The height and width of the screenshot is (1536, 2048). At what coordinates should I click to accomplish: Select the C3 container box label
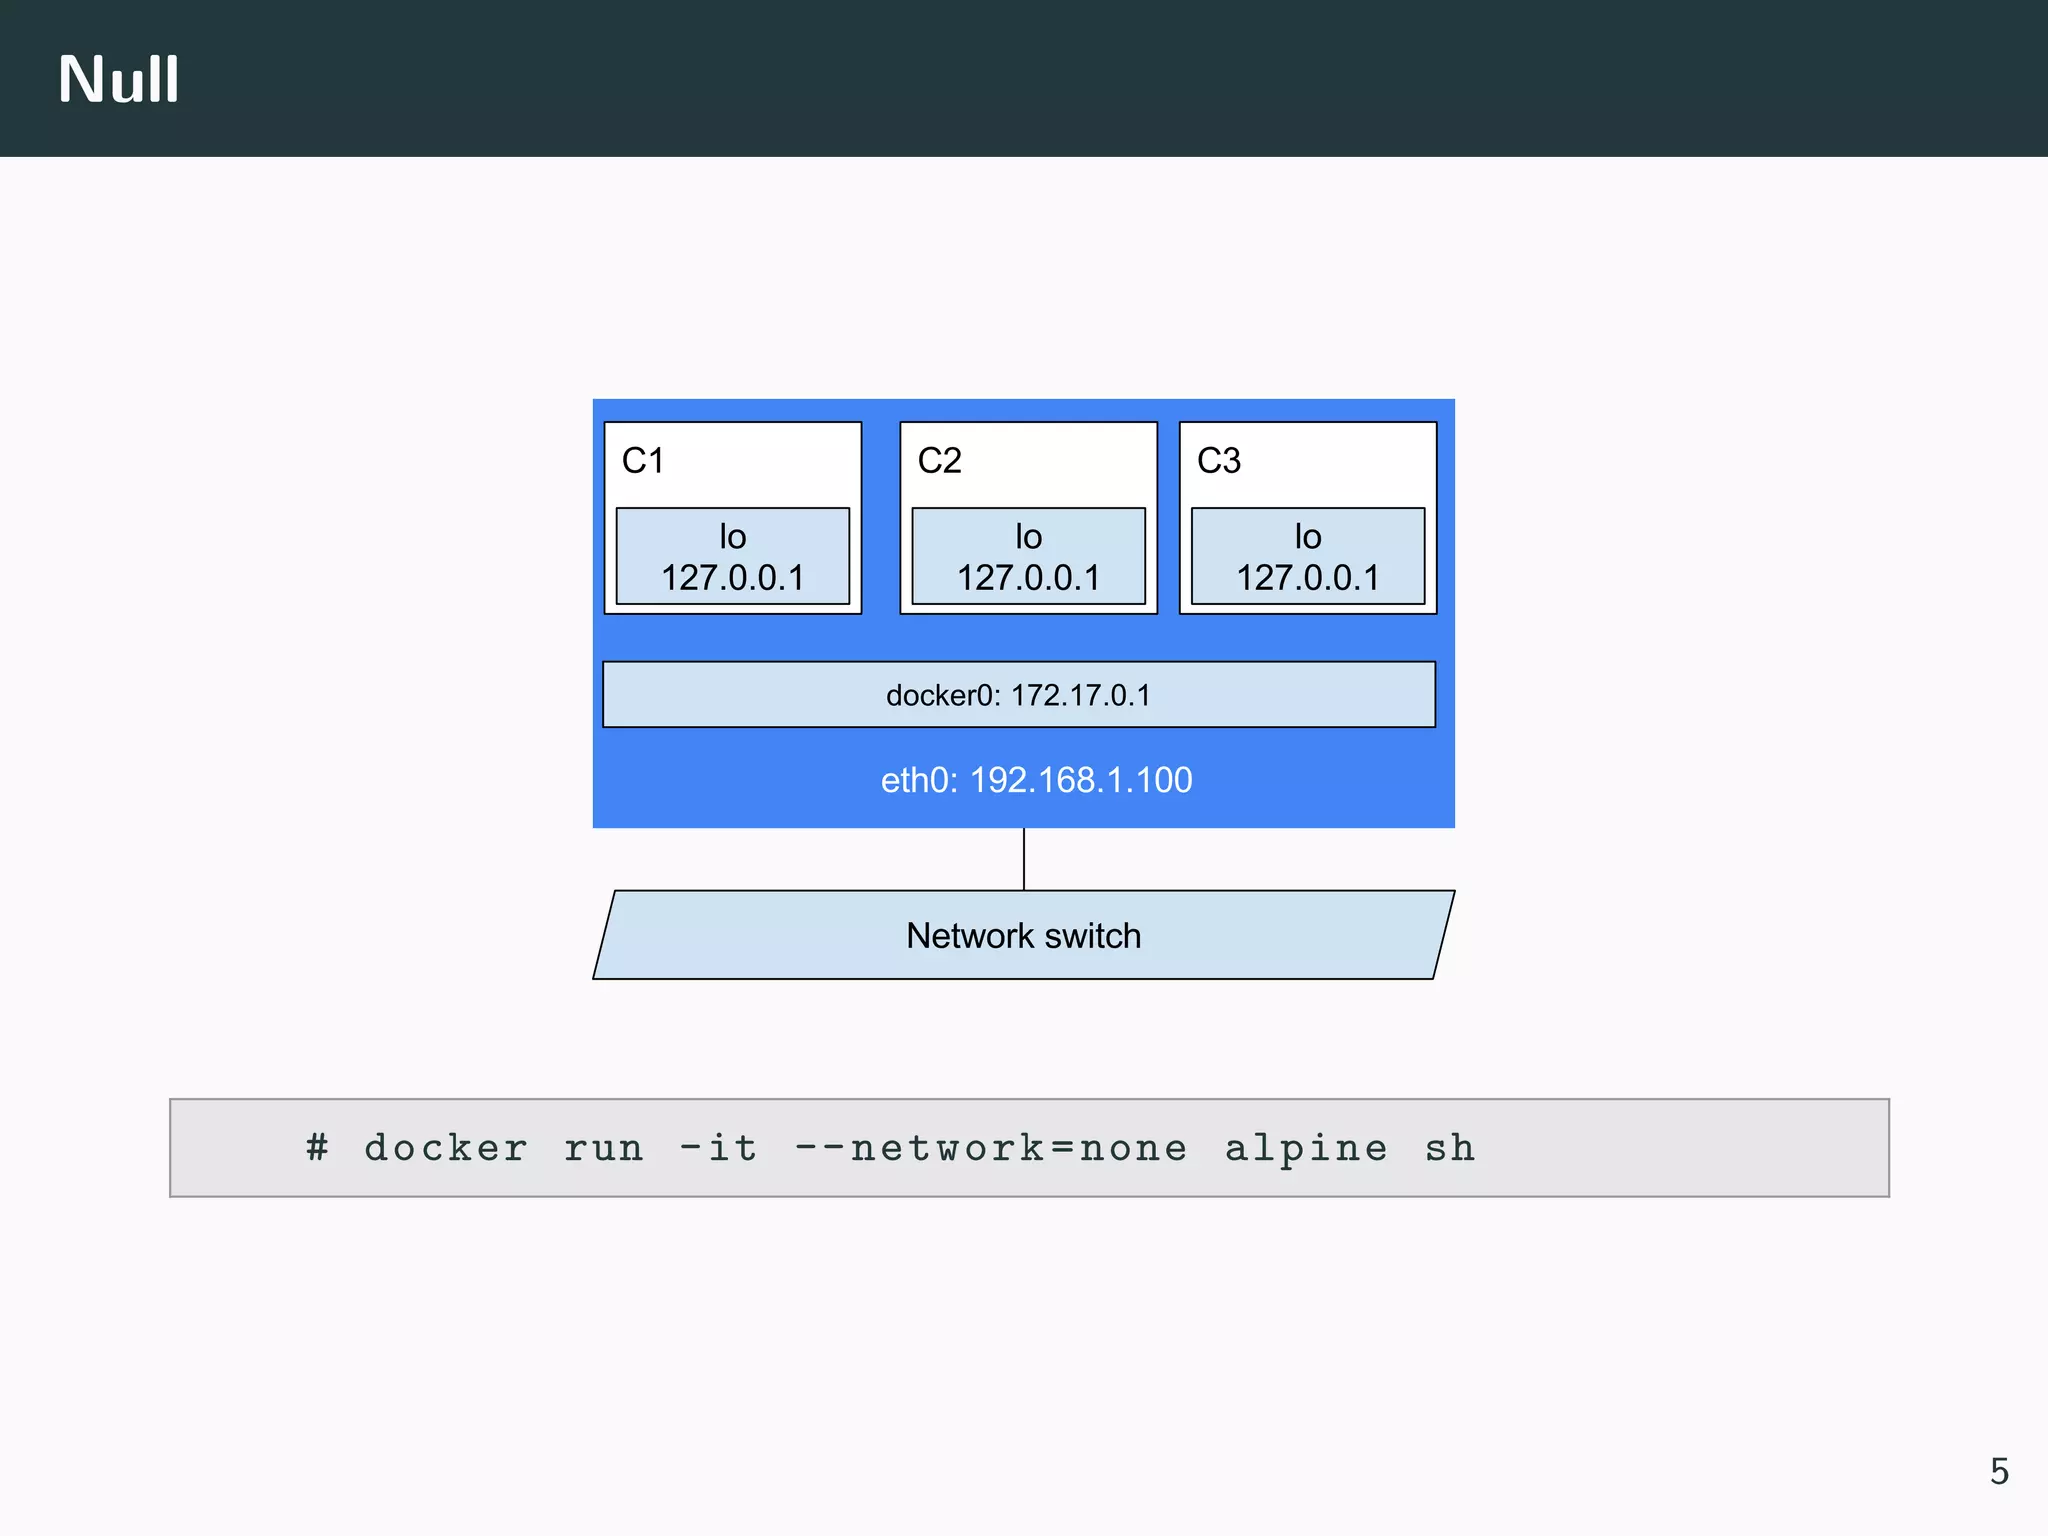[x=1218, y=460]
